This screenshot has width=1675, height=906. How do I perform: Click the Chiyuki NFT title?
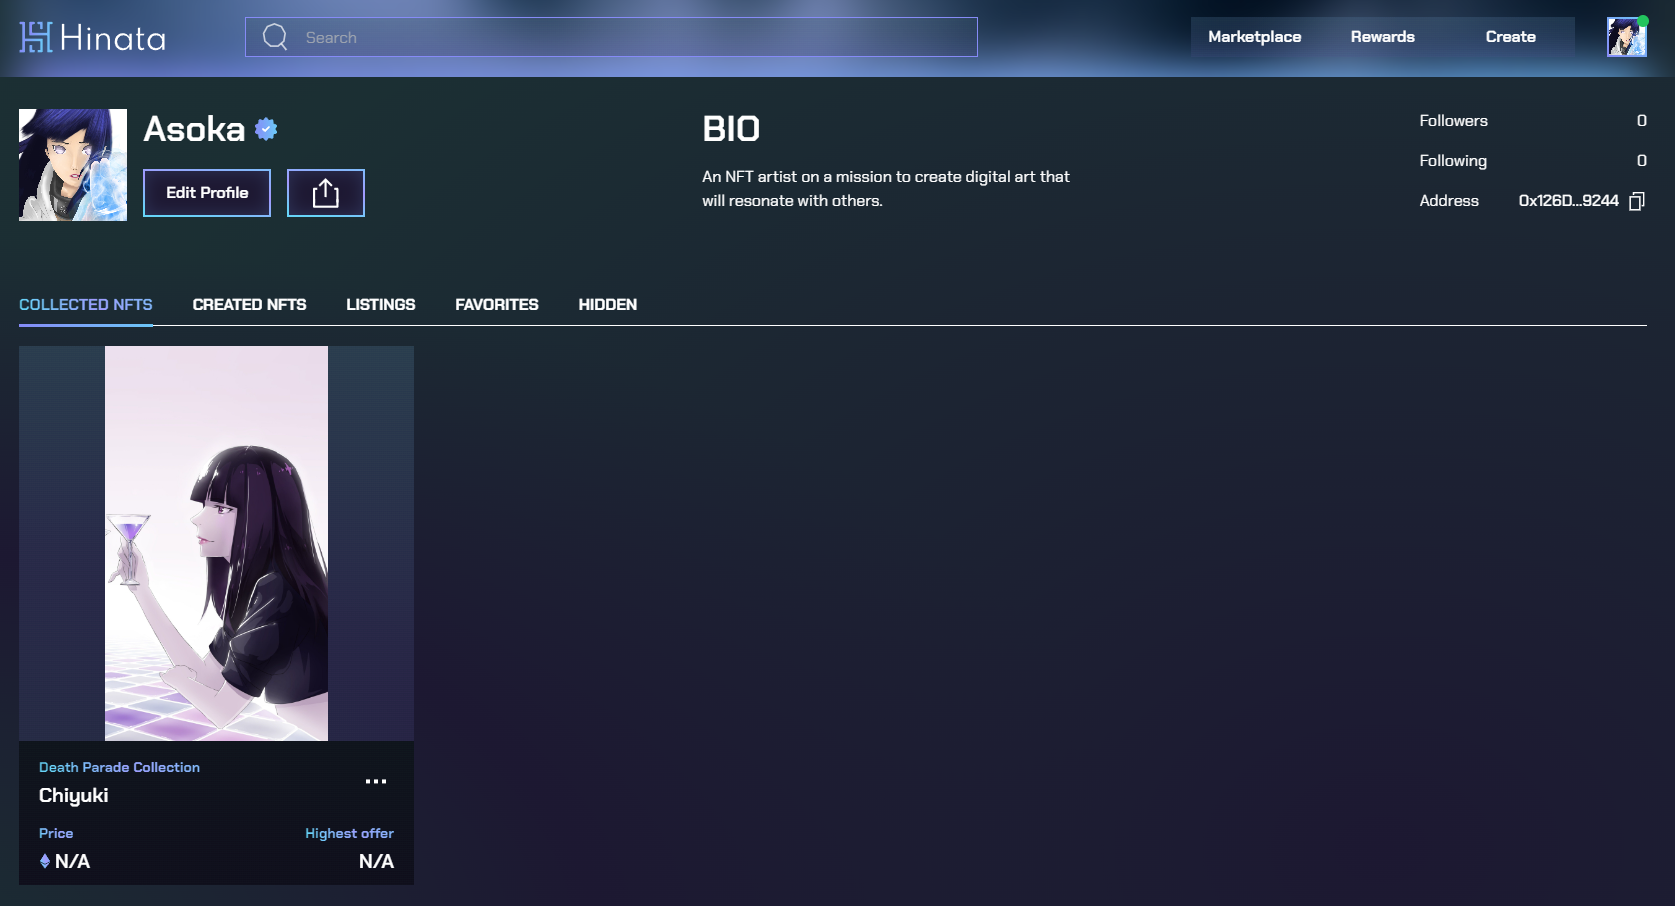[73, 796]
